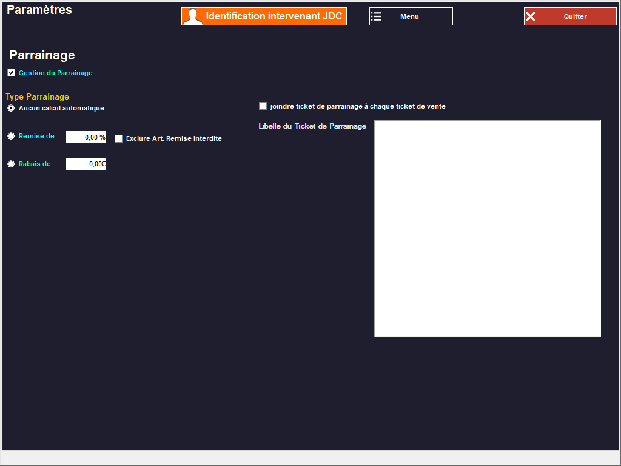This screenshot has height=466, width=621.
Task: Select Aucun calcul automatique radio option
Action: 11,107
